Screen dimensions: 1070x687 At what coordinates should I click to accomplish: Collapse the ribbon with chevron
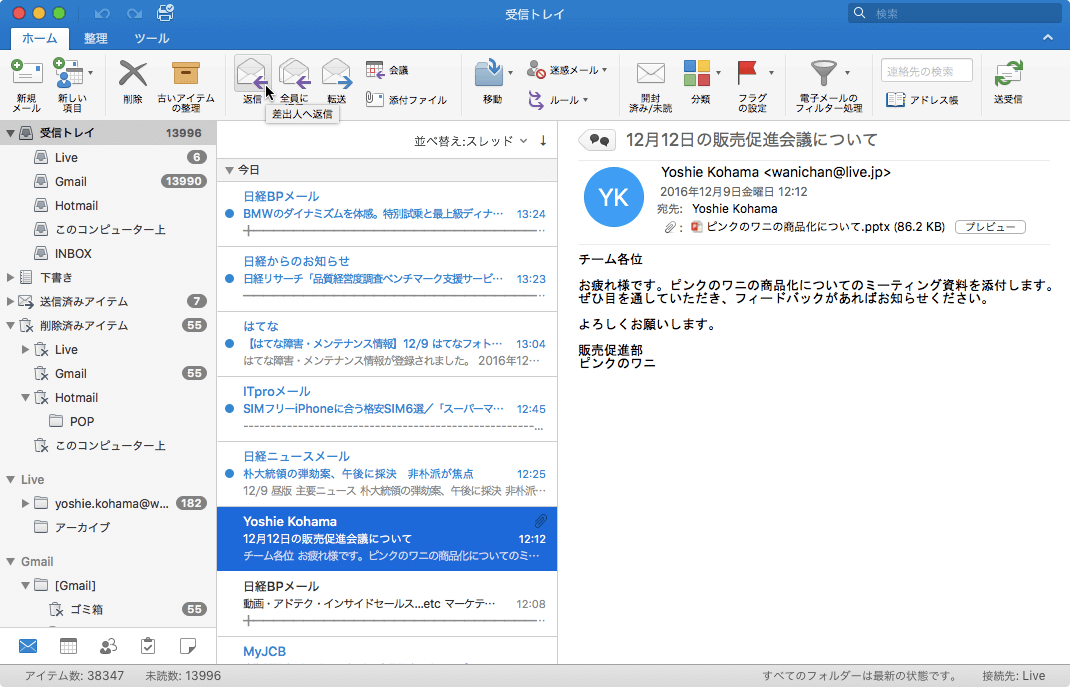point(1047,38)
